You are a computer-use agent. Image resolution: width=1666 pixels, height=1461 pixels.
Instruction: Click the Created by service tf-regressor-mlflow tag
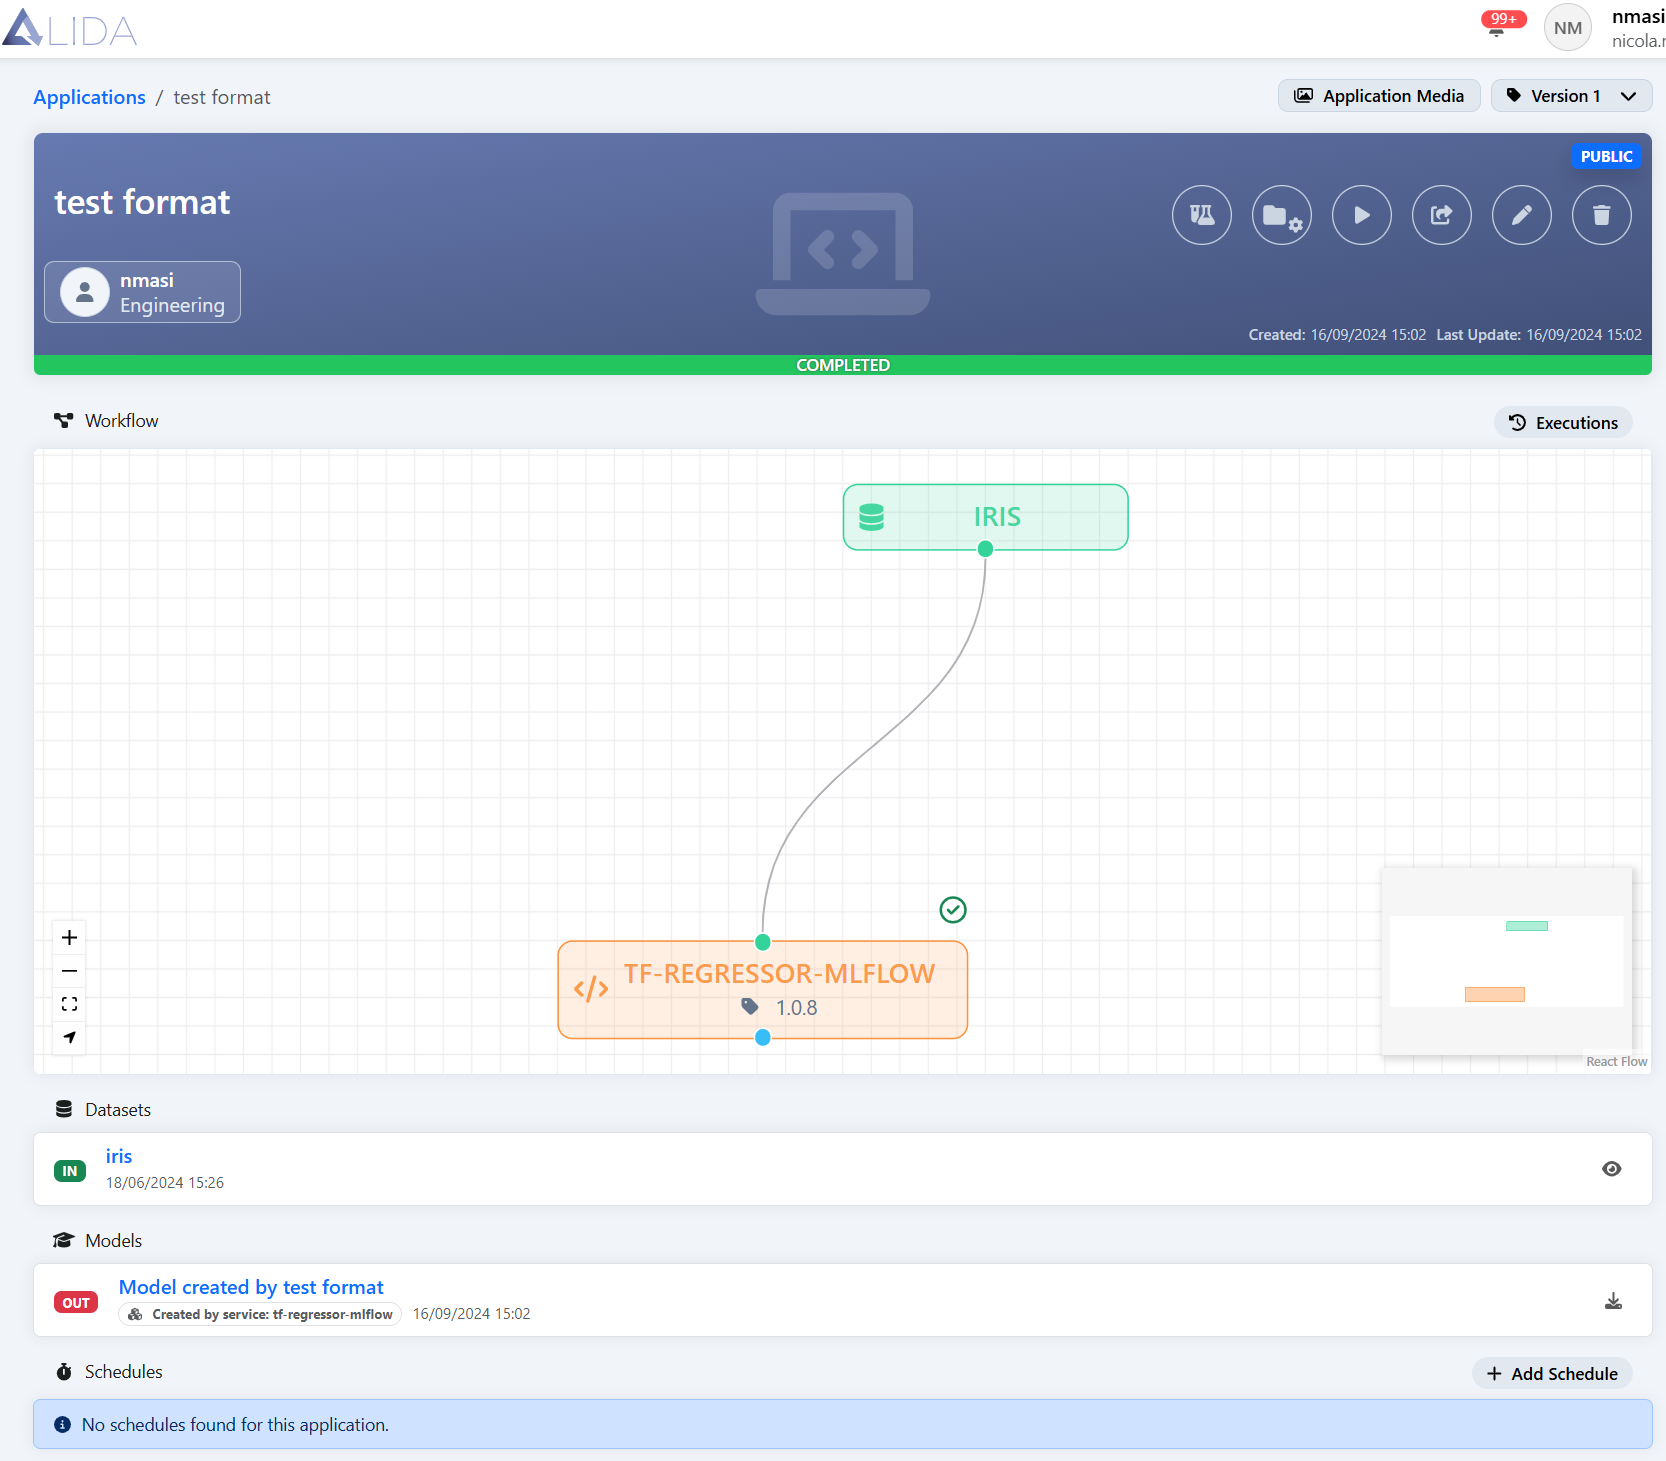(260, 1314)
